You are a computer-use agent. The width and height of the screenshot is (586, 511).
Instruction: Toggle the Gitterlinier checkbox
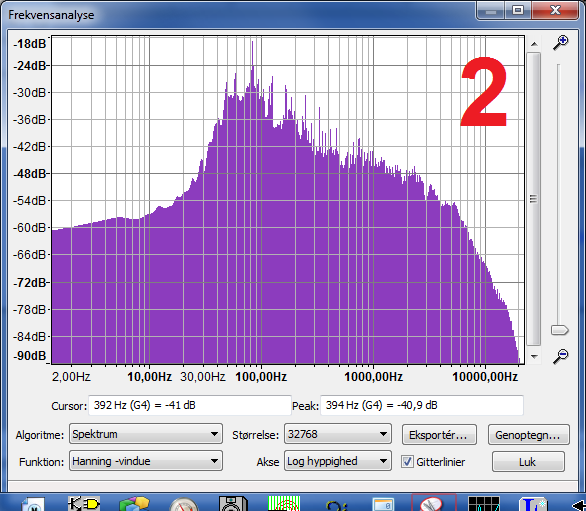pyautogui.click(x=407, y=462)
